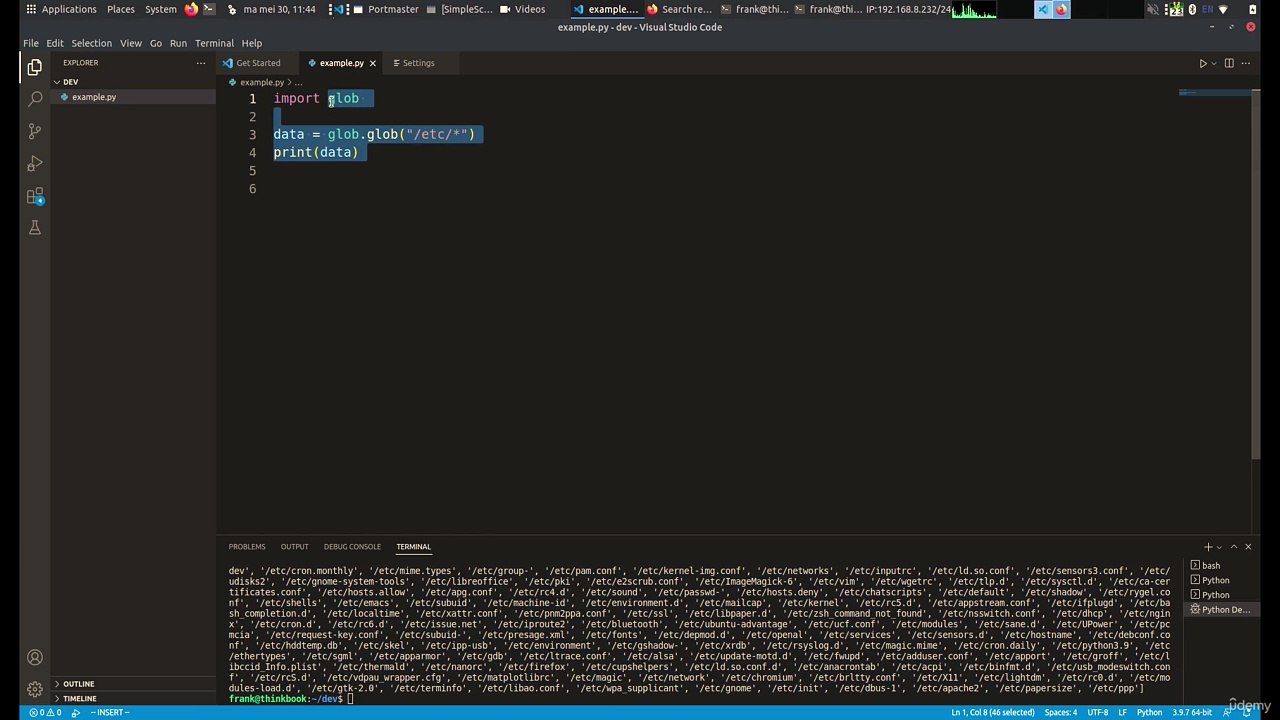Change end of line sequence LF
1280x720 pixels.
[1122, 712]
